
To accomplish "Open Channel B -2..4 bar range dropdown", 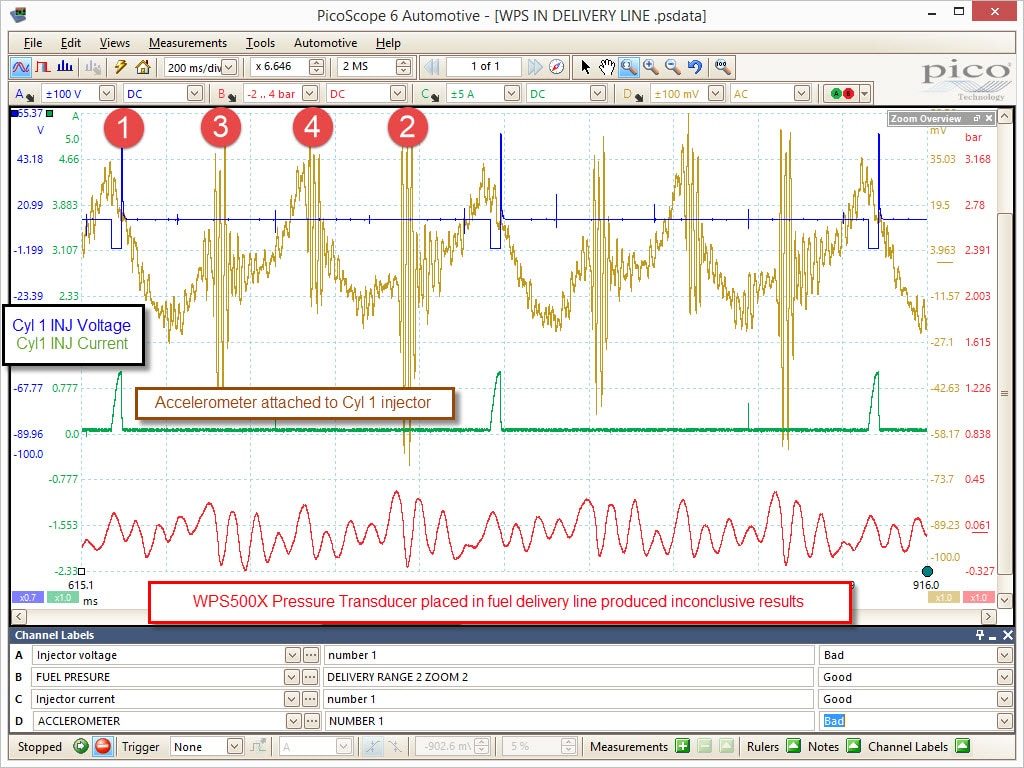I will point(310,94).
